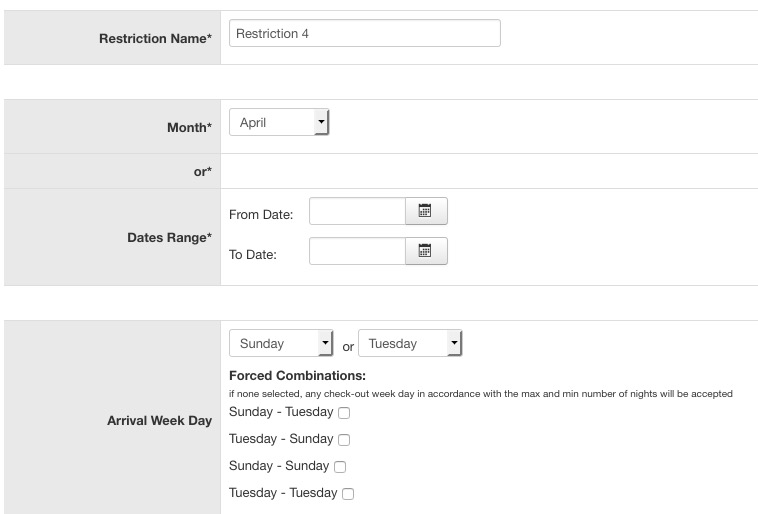Click the Forced Combinations heading

click(297, 376)
